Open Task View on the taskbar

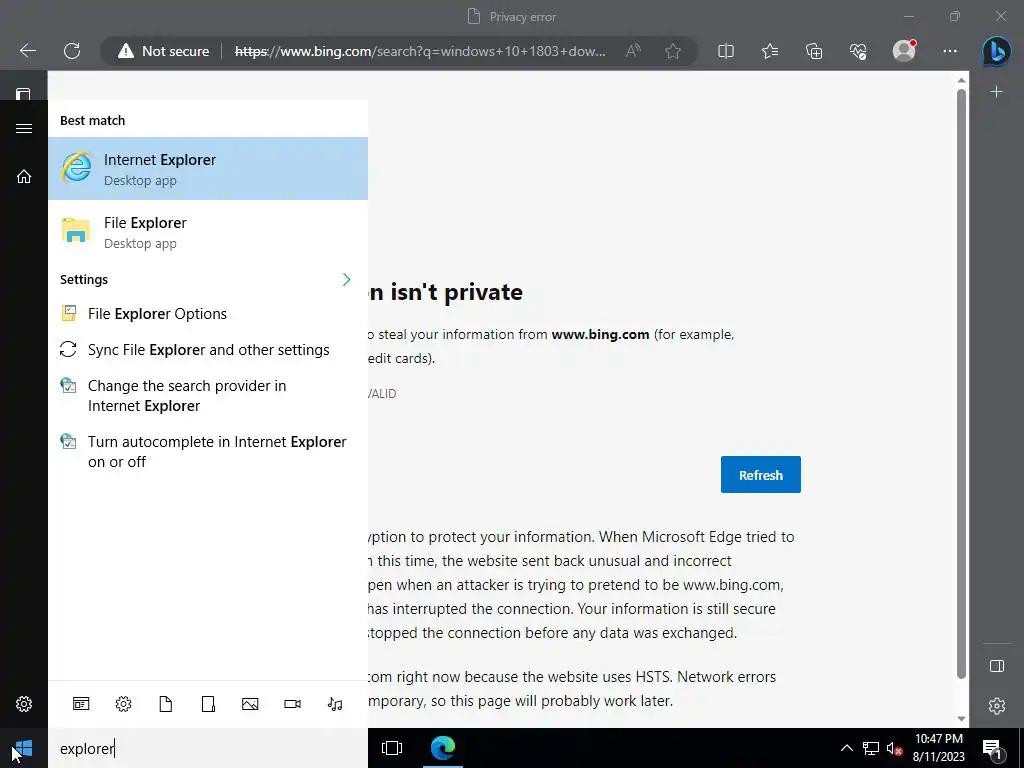(392, 748)
